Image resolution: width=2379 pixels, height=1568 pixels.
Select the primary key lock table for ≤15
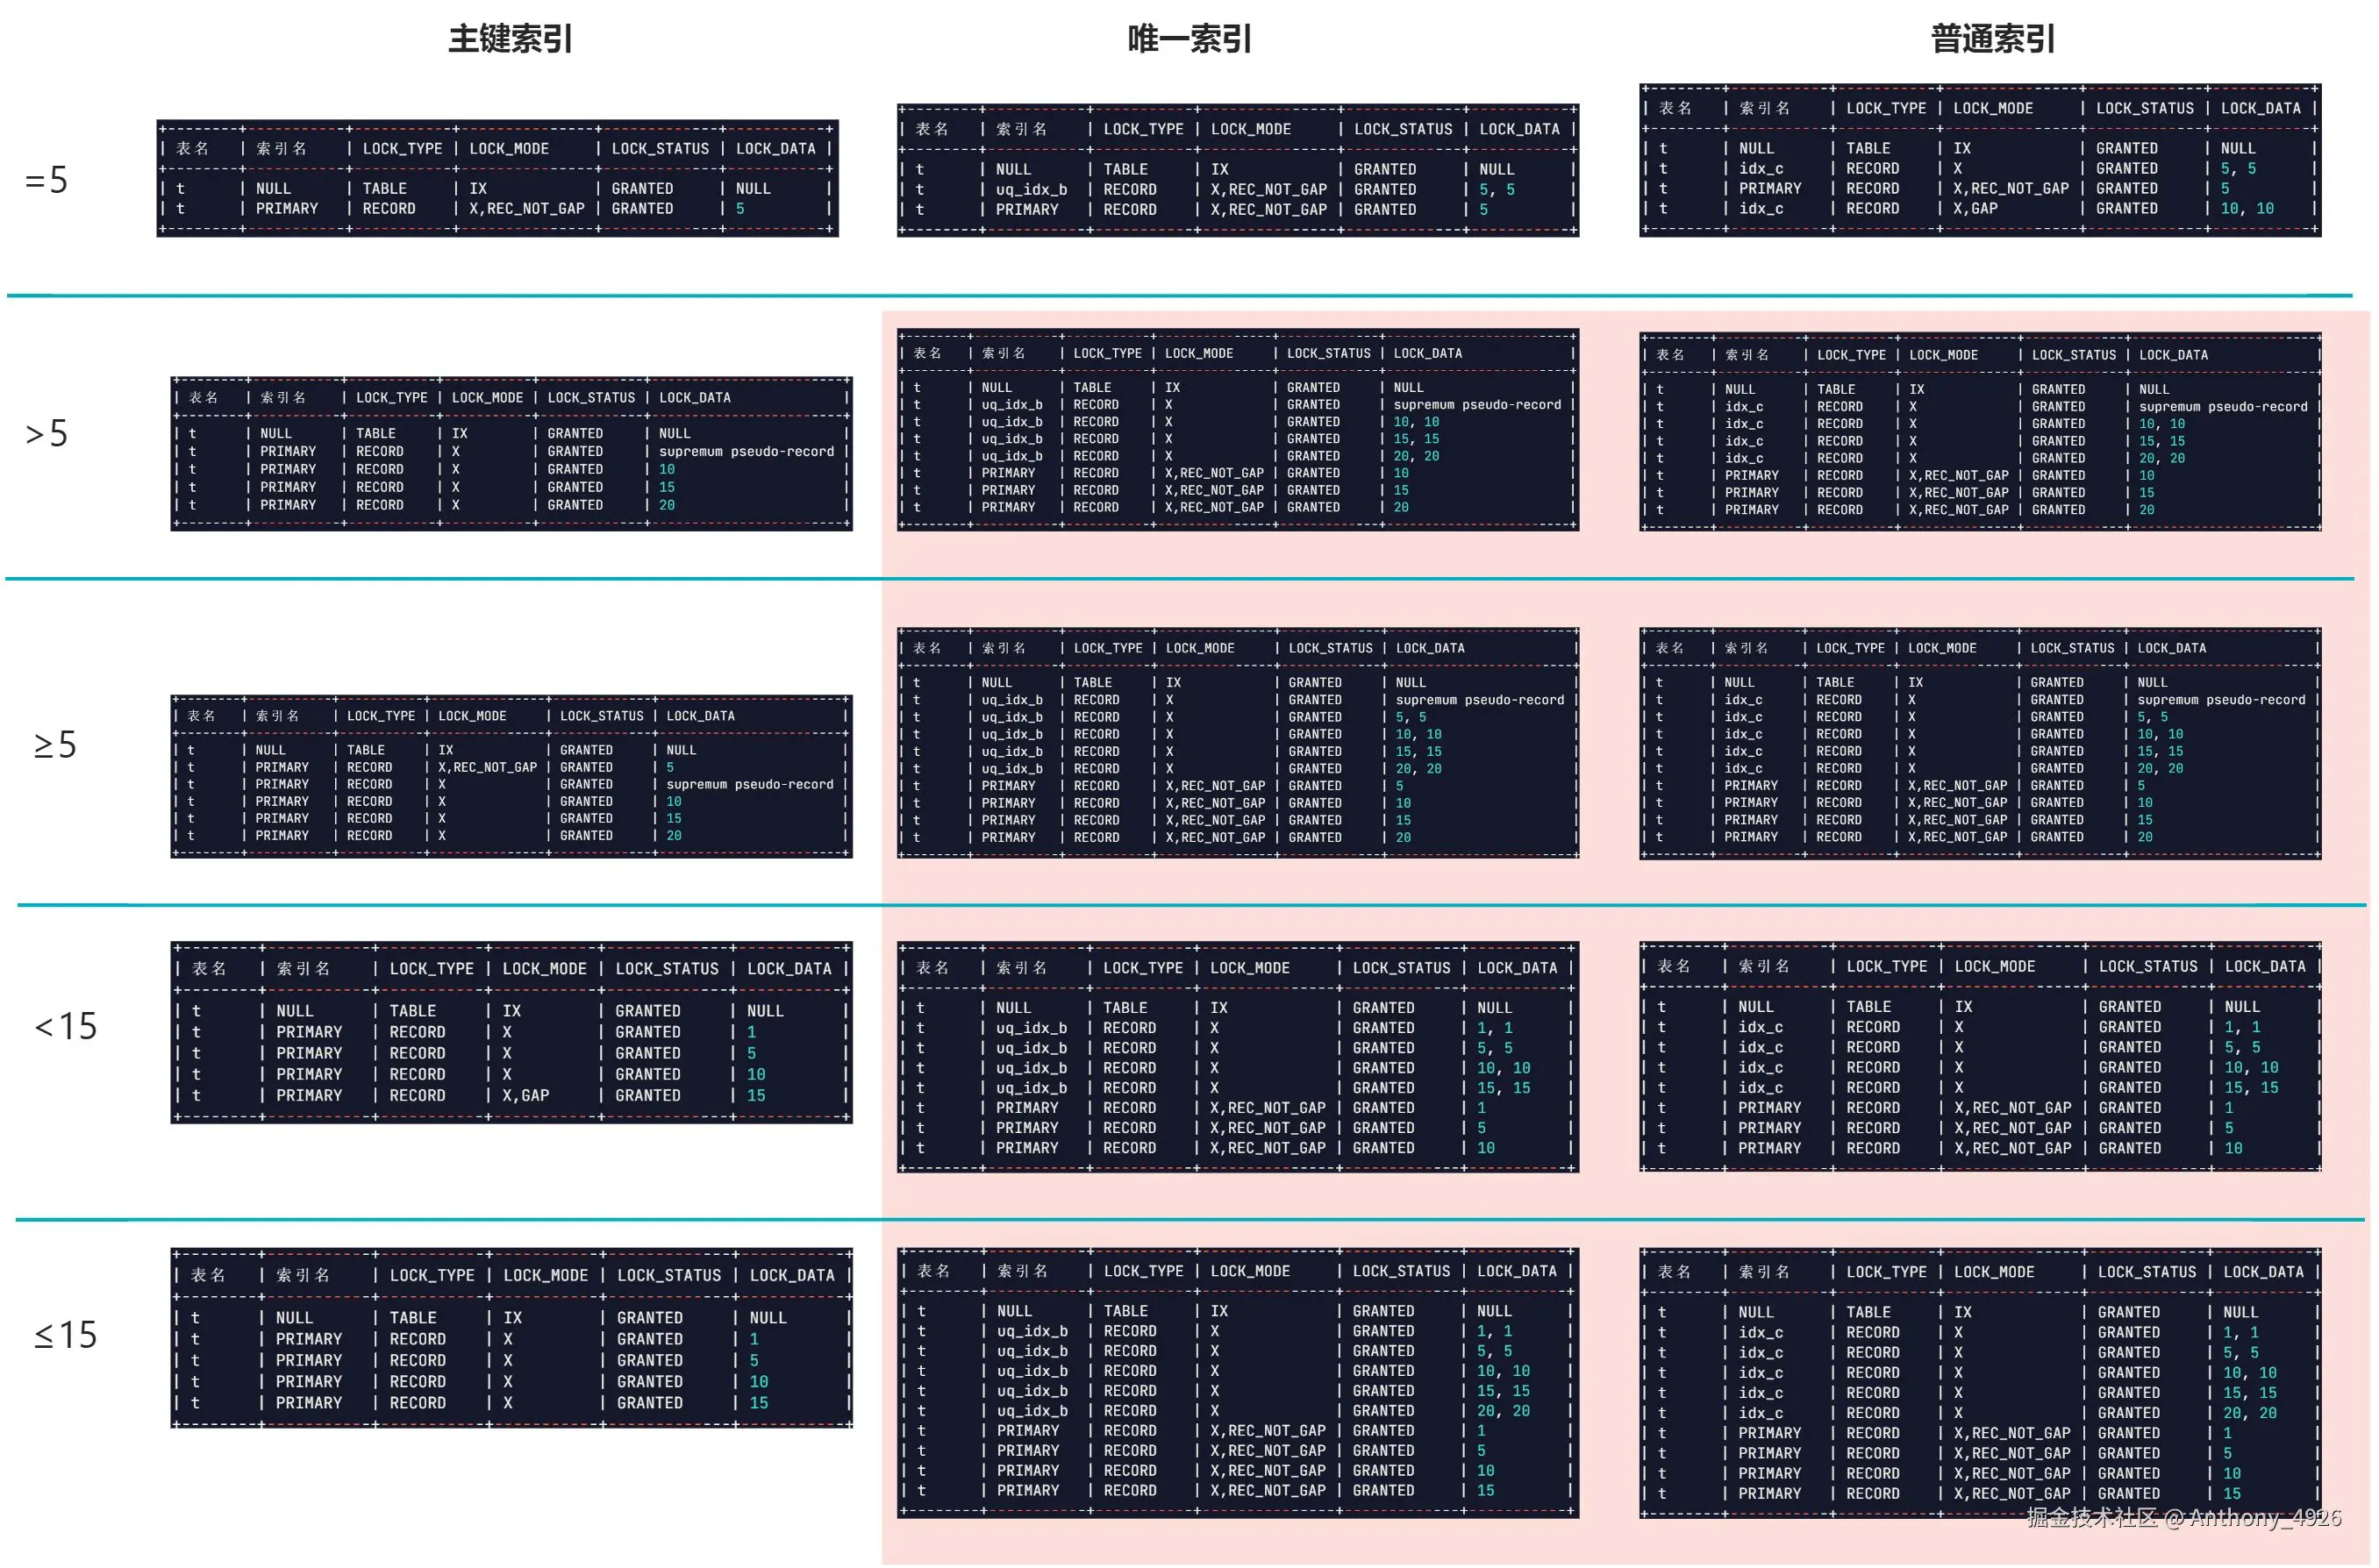pyautogui.click(x=511, y=1337)
